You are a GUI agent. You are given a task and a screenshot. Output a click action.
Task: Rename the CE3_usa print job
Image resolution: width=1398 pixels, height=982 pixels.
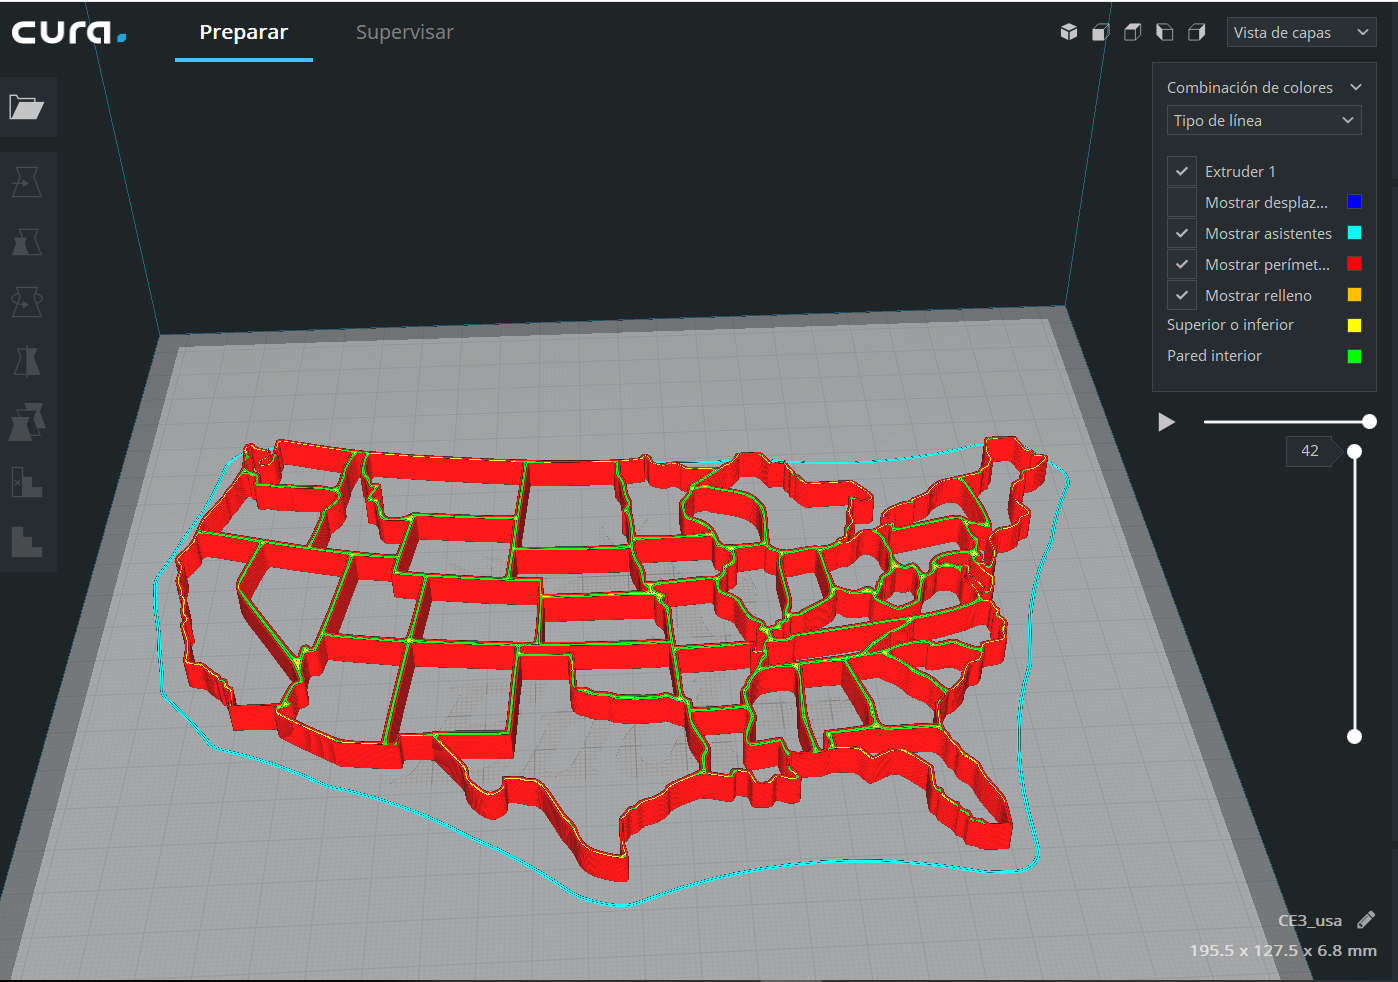click(x=1367, y=919)
